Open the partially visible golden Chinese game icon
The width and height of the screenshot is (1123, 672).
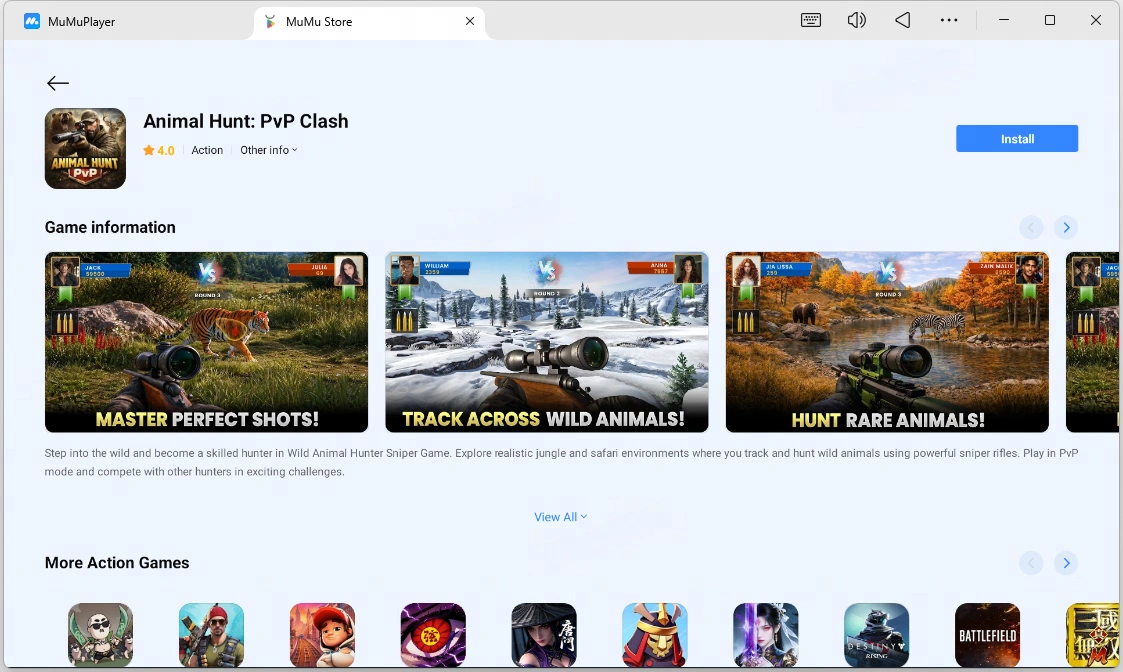click(1092, 635)
